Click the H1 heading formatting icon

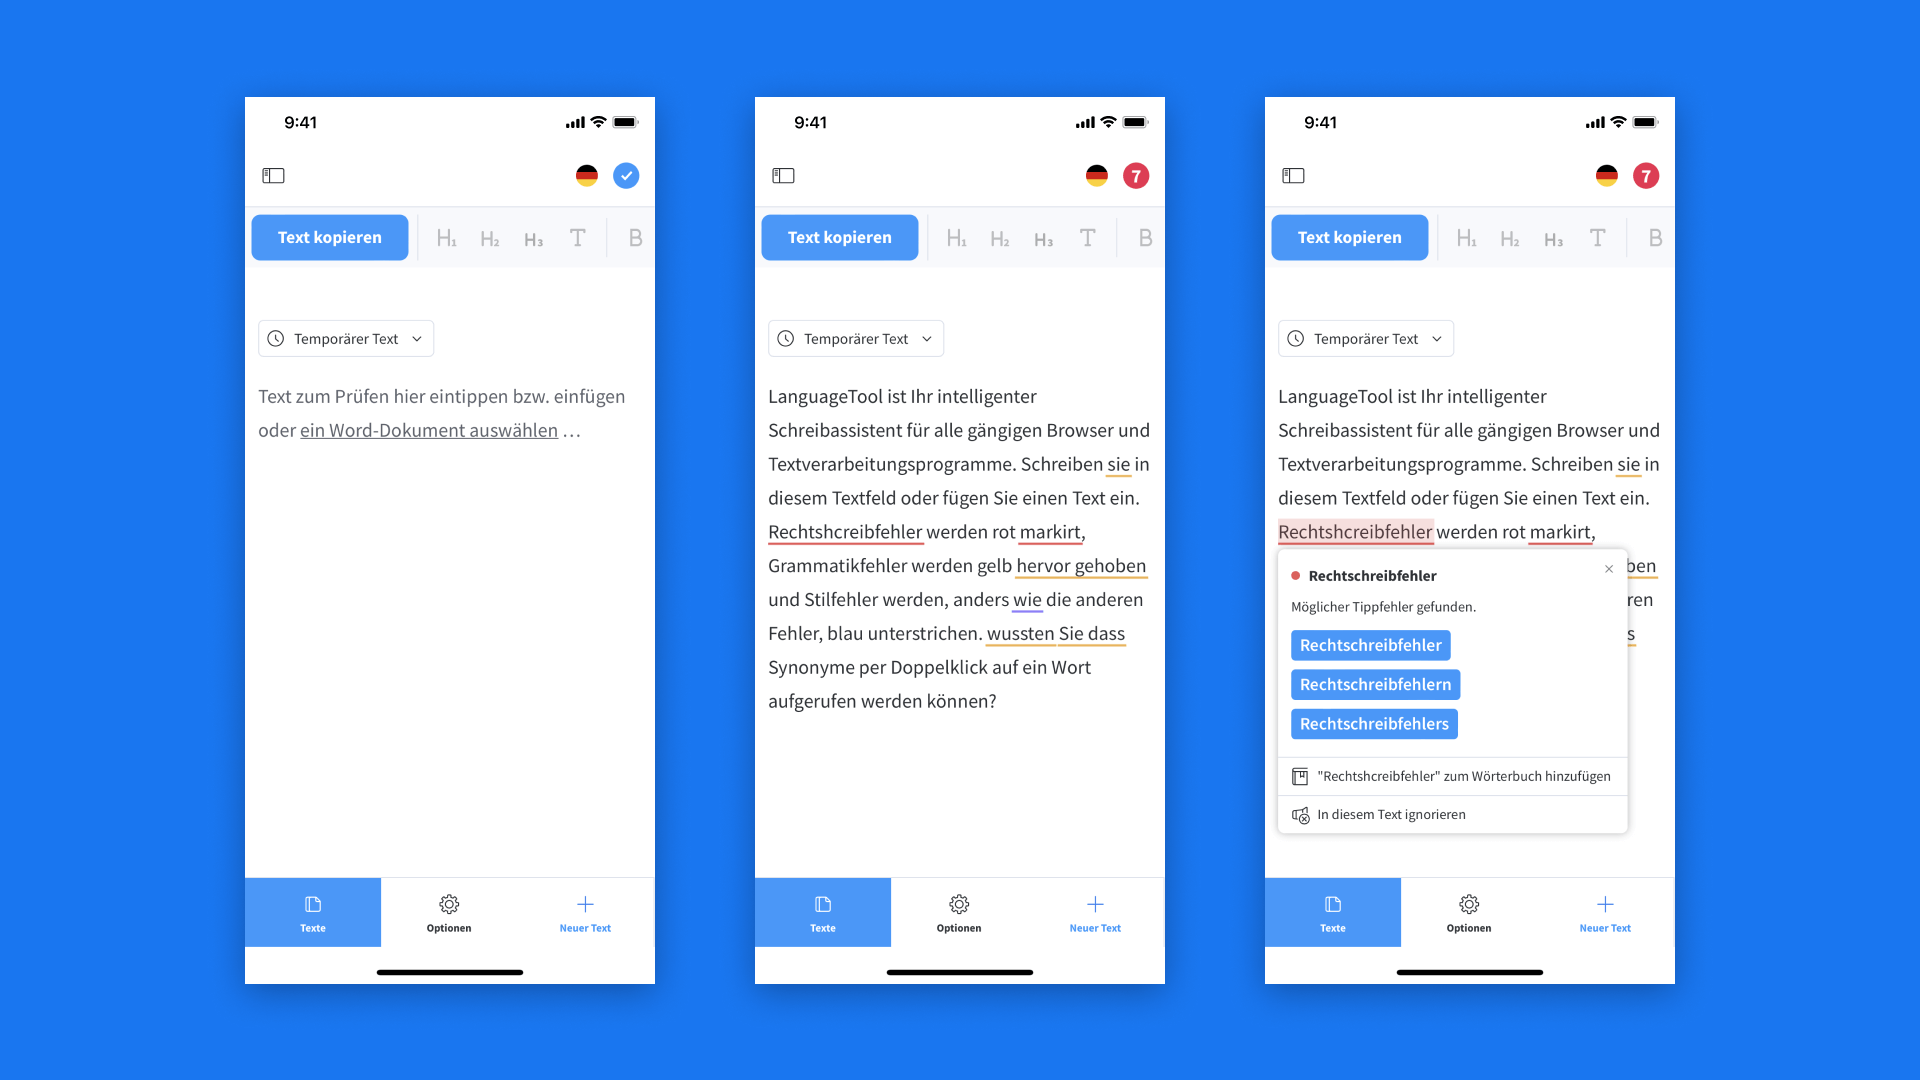point(447,237)
